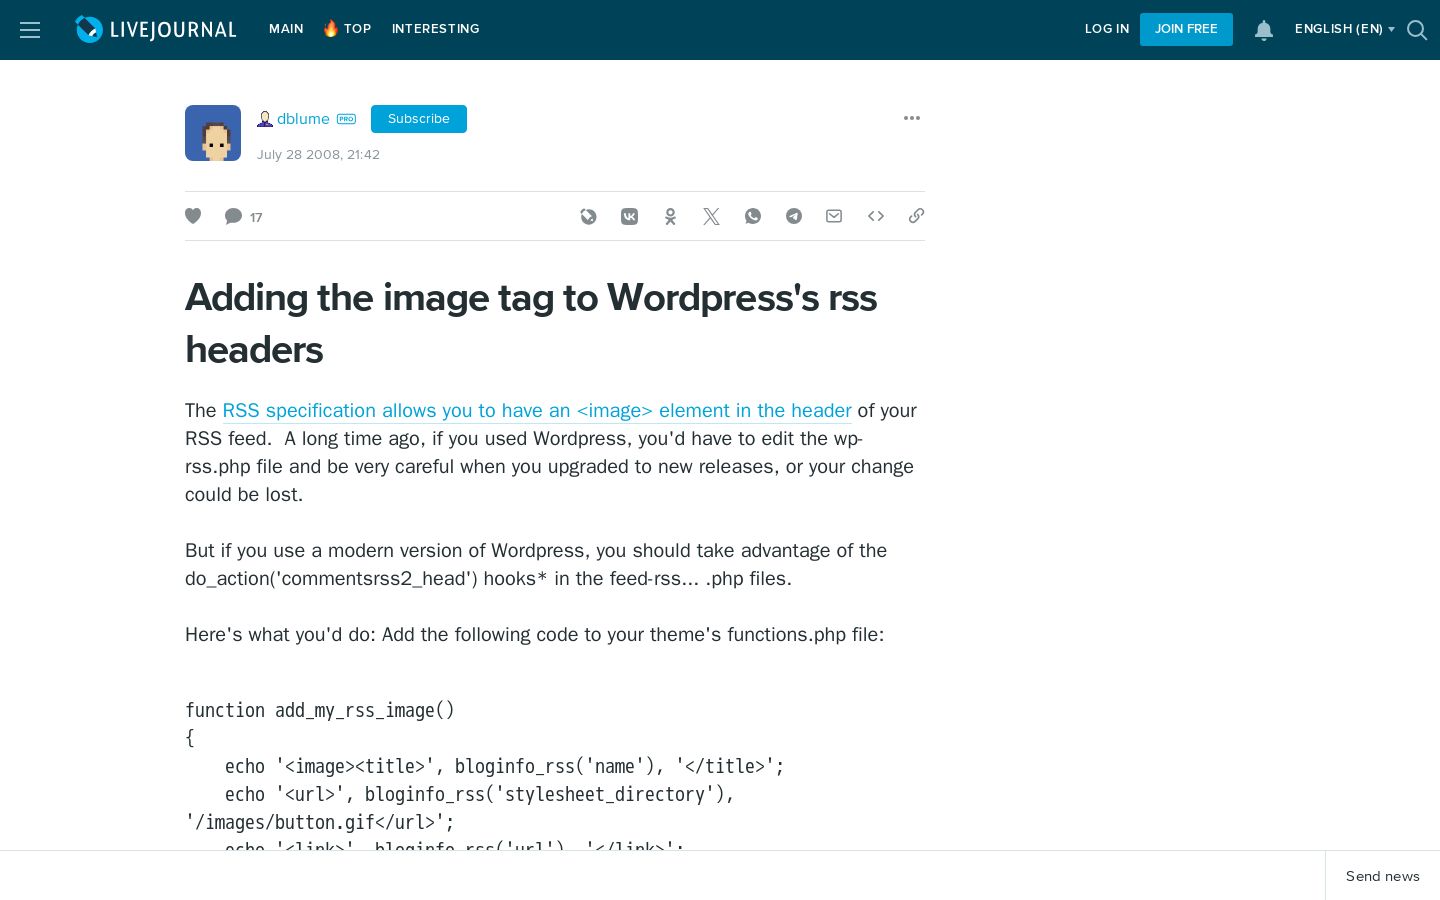Click the code line 'function add_my_rss_image()'

(320, 710)
